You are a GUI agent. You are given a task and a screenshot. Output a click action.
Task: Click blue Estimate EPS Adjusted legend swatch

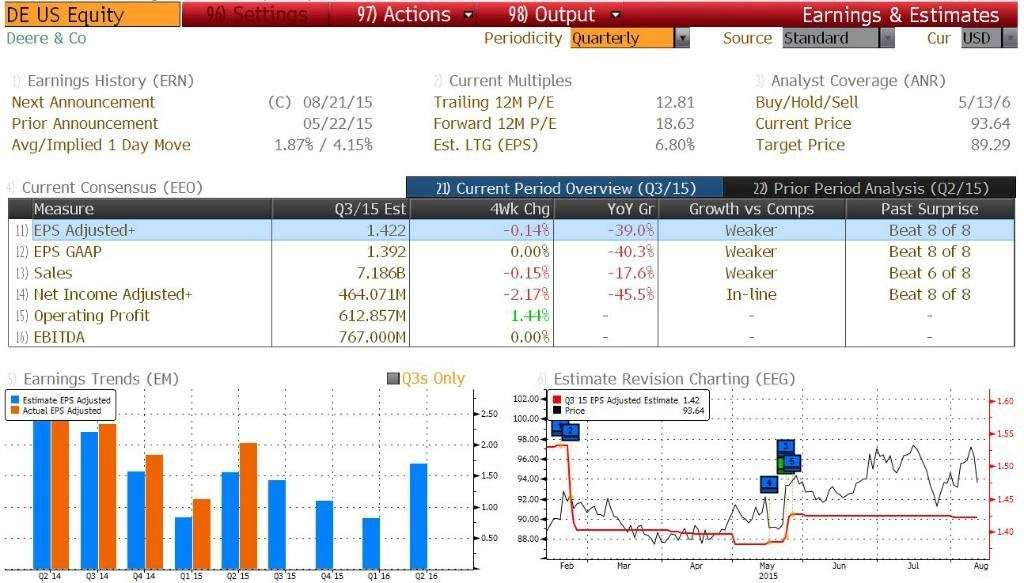point(15,400)
